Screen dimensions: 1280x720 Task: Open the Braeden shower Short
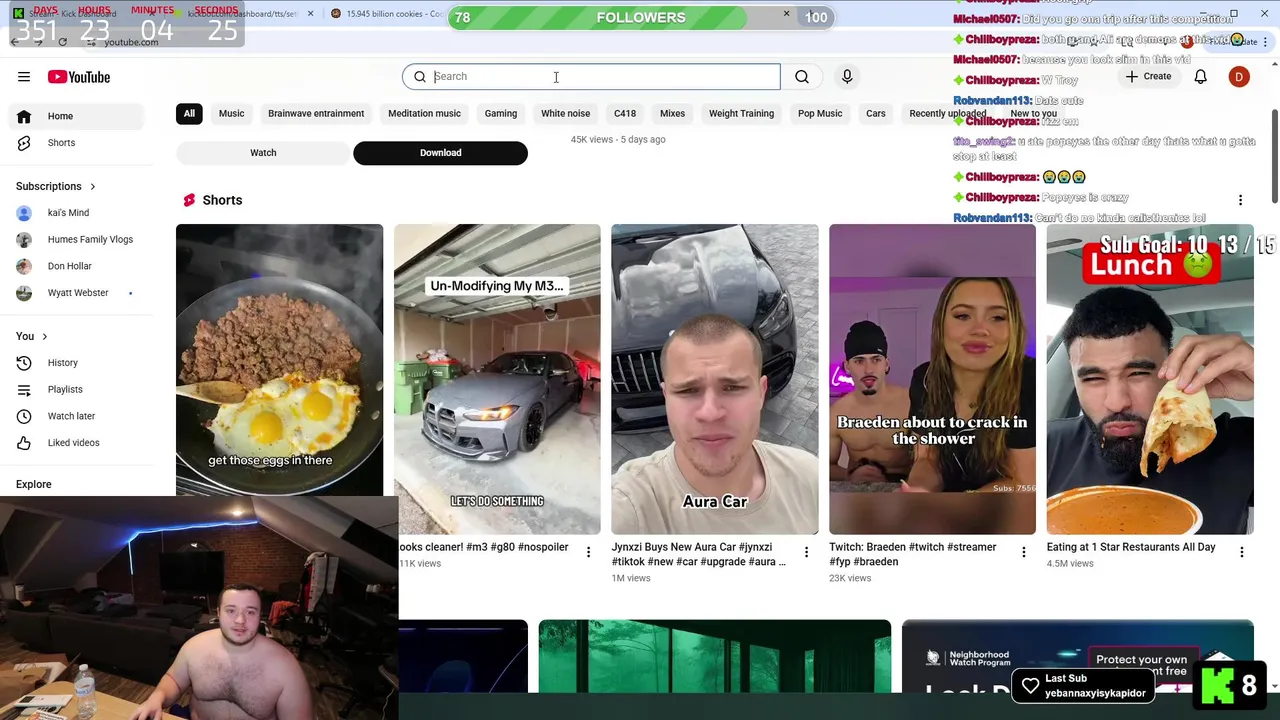click(932, 379)
